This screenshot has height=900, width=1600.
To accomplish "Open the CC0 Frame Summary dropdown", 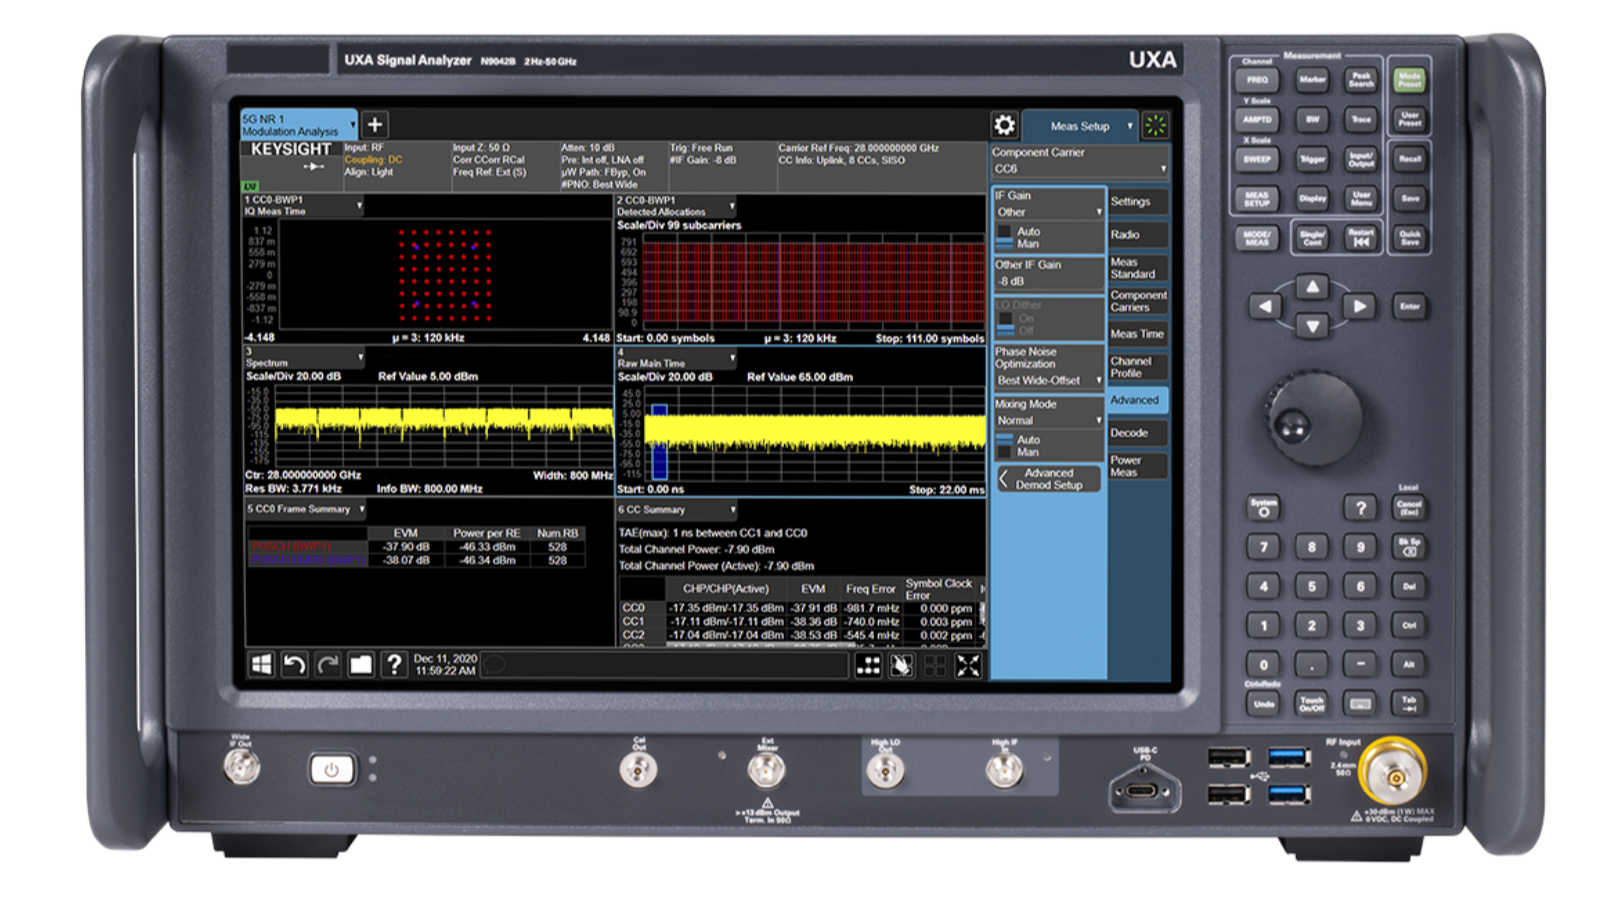I will coord(305,509).
